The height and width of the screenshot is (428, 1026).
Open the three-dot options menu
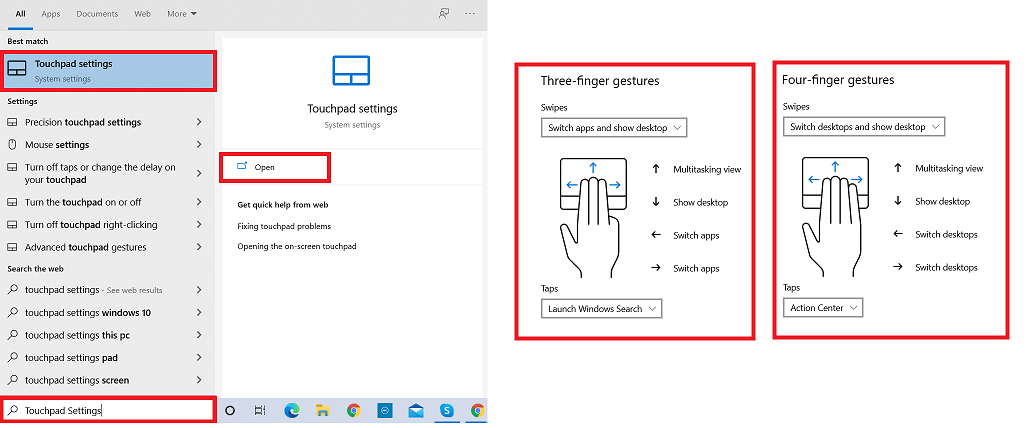(470, 14)
